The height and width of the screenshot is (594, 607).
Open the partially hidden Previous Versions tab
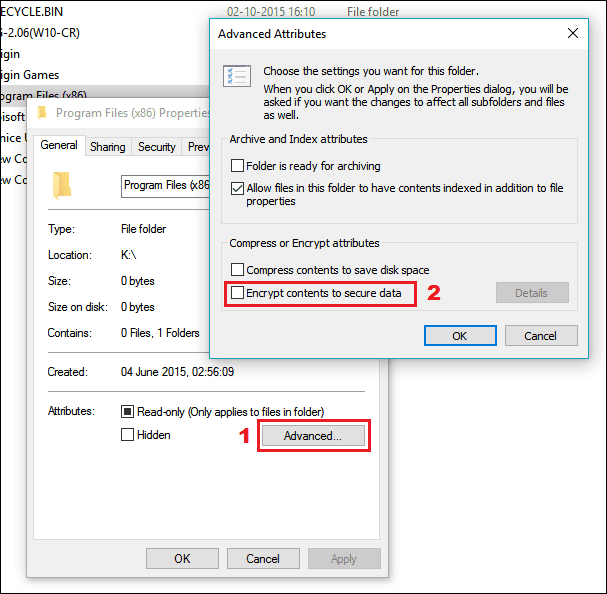pos(196,147)
